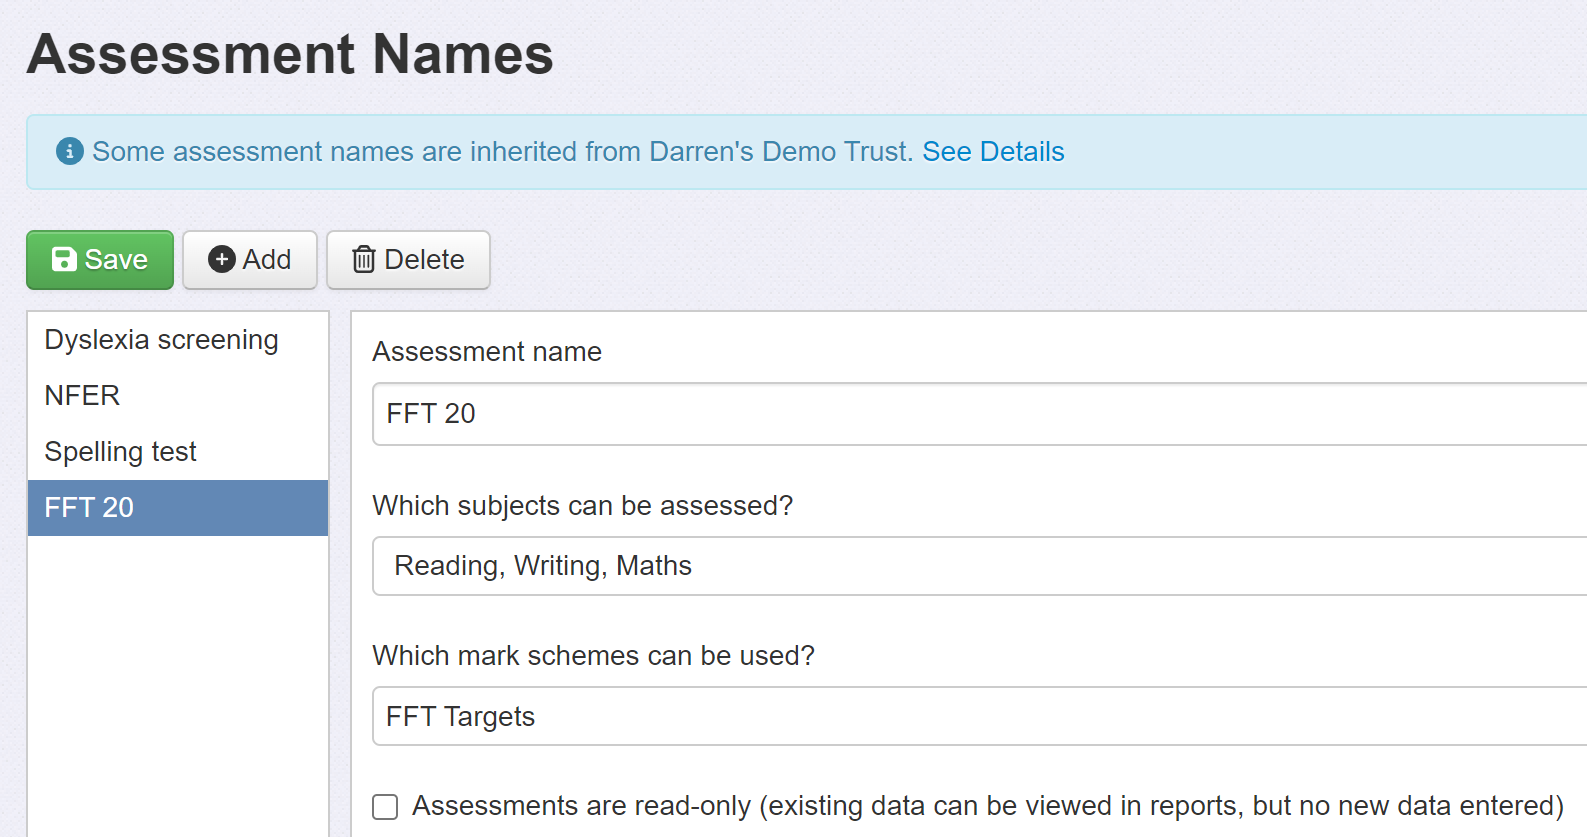Viewport: 1587px width, 837px height.
Task: Toggle the Assessments are read-only checkbox
Action: 385,806
